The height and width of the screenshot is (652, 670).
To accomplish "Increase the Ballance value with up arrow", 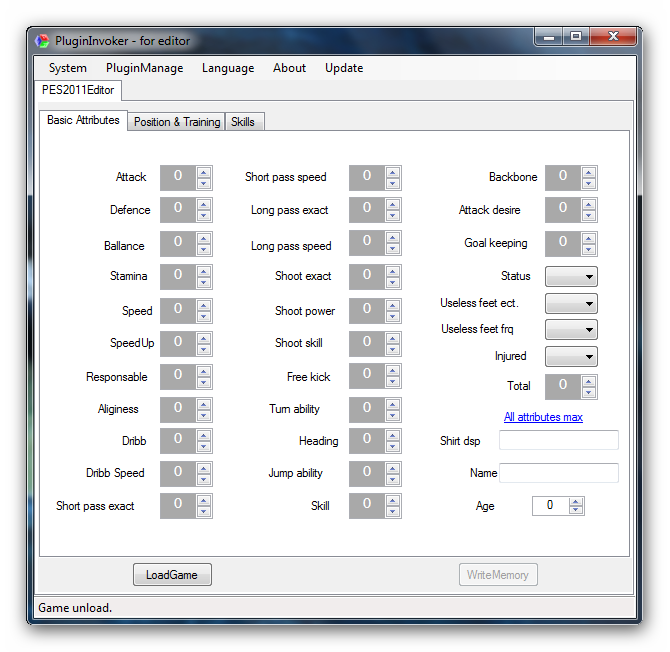I will (204, 239).
